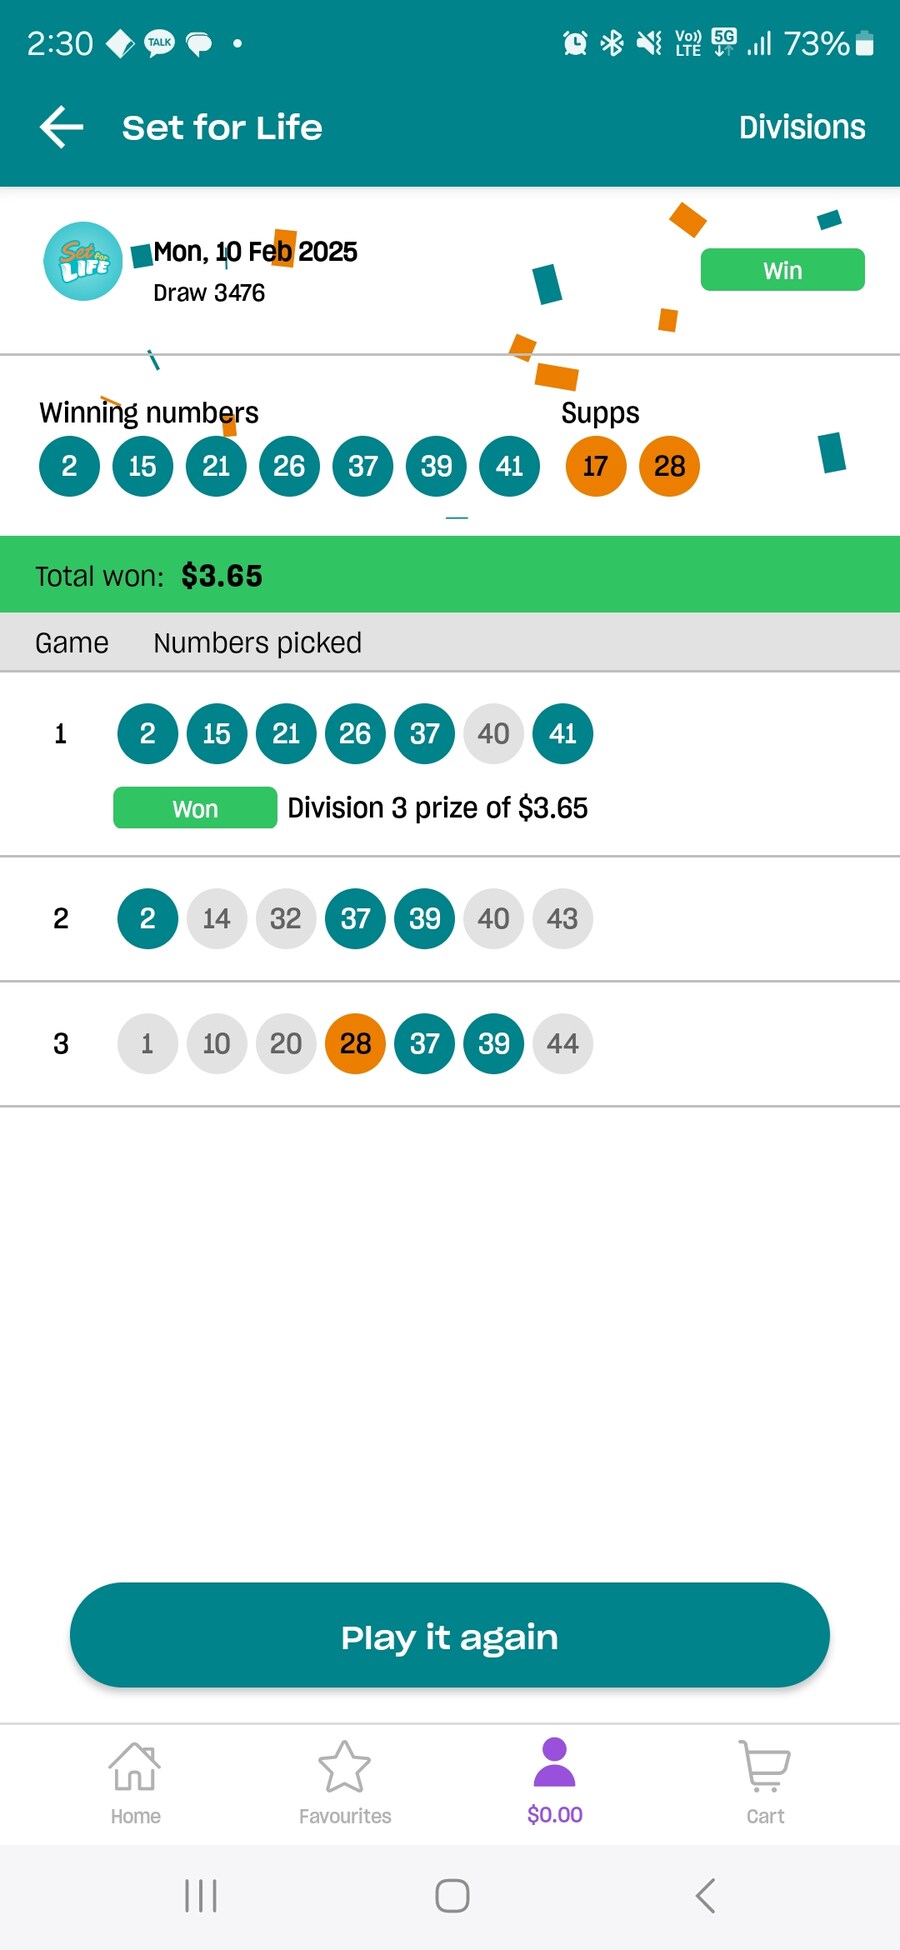The height and width of the screenshot is (1950, 900).
Task: Tap the back arrow icon
Action: [x=61, y=127]
